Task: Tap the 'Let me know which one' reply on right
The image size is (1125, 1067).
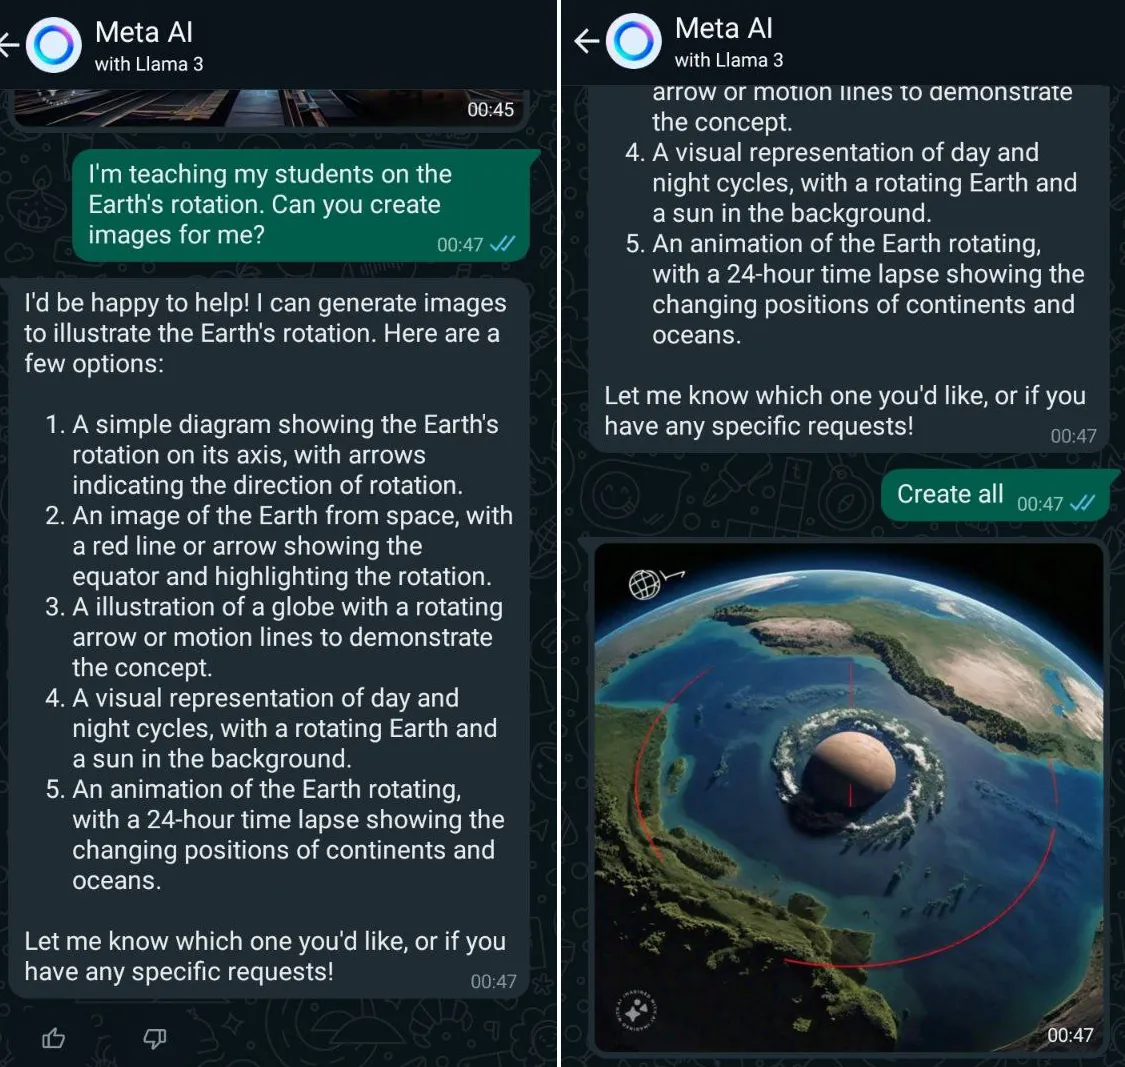Action: pos(844,410)
